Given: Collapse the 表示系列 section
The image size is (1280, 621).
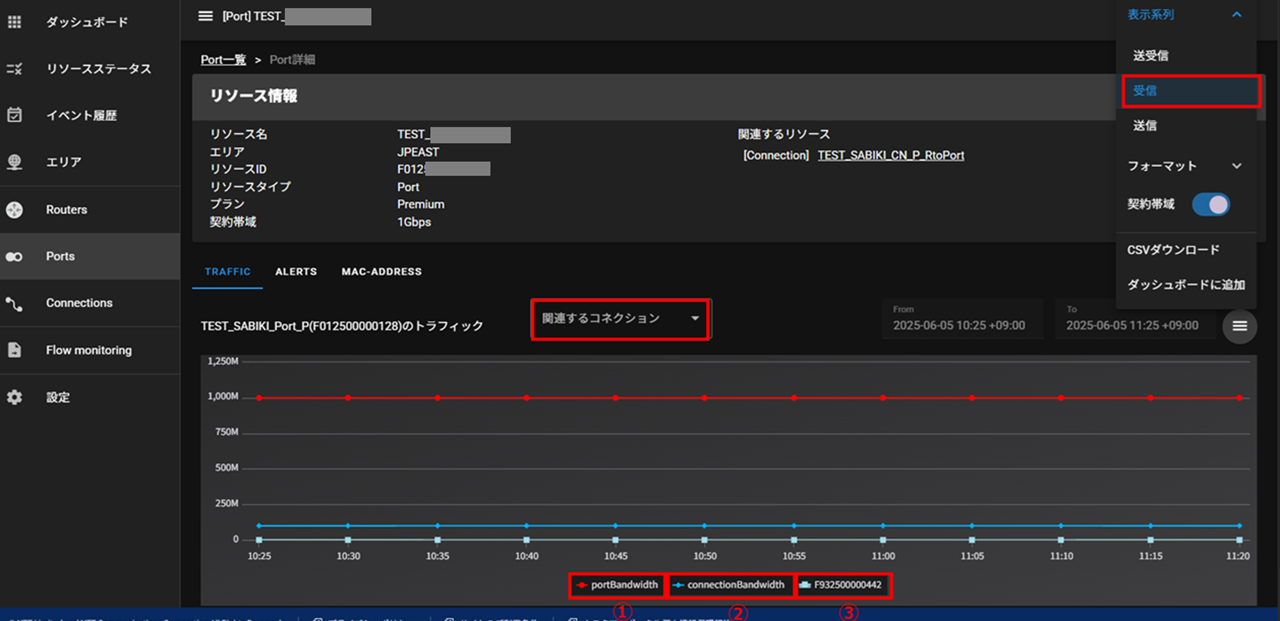Looking at the screenshot, I should (1236, 15).
